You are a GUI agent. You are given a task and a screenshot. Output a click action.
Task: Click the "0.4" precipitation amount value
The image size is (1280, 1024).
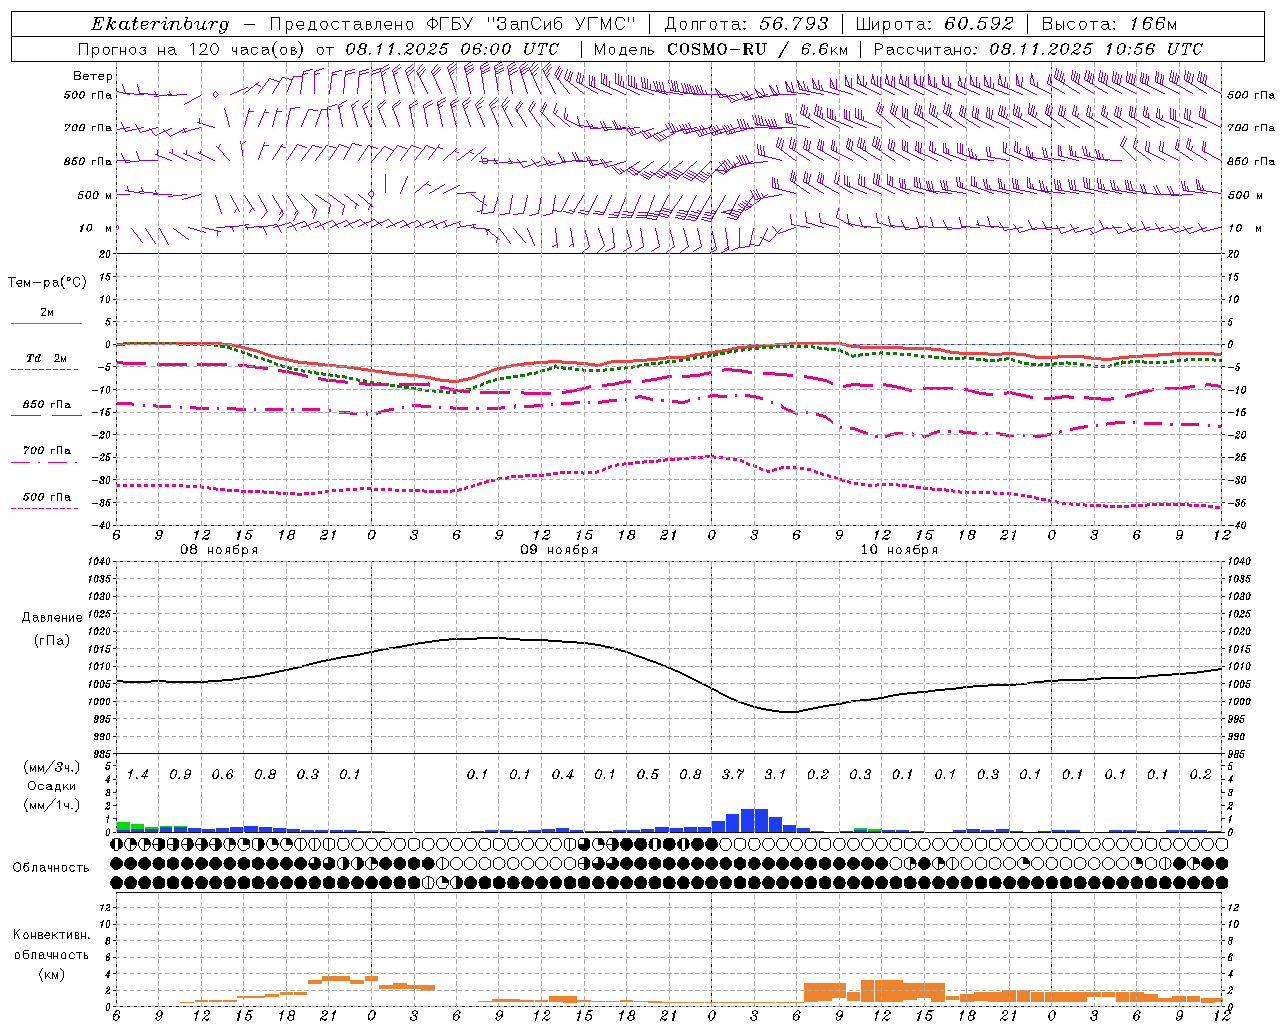tap(563, 775)
